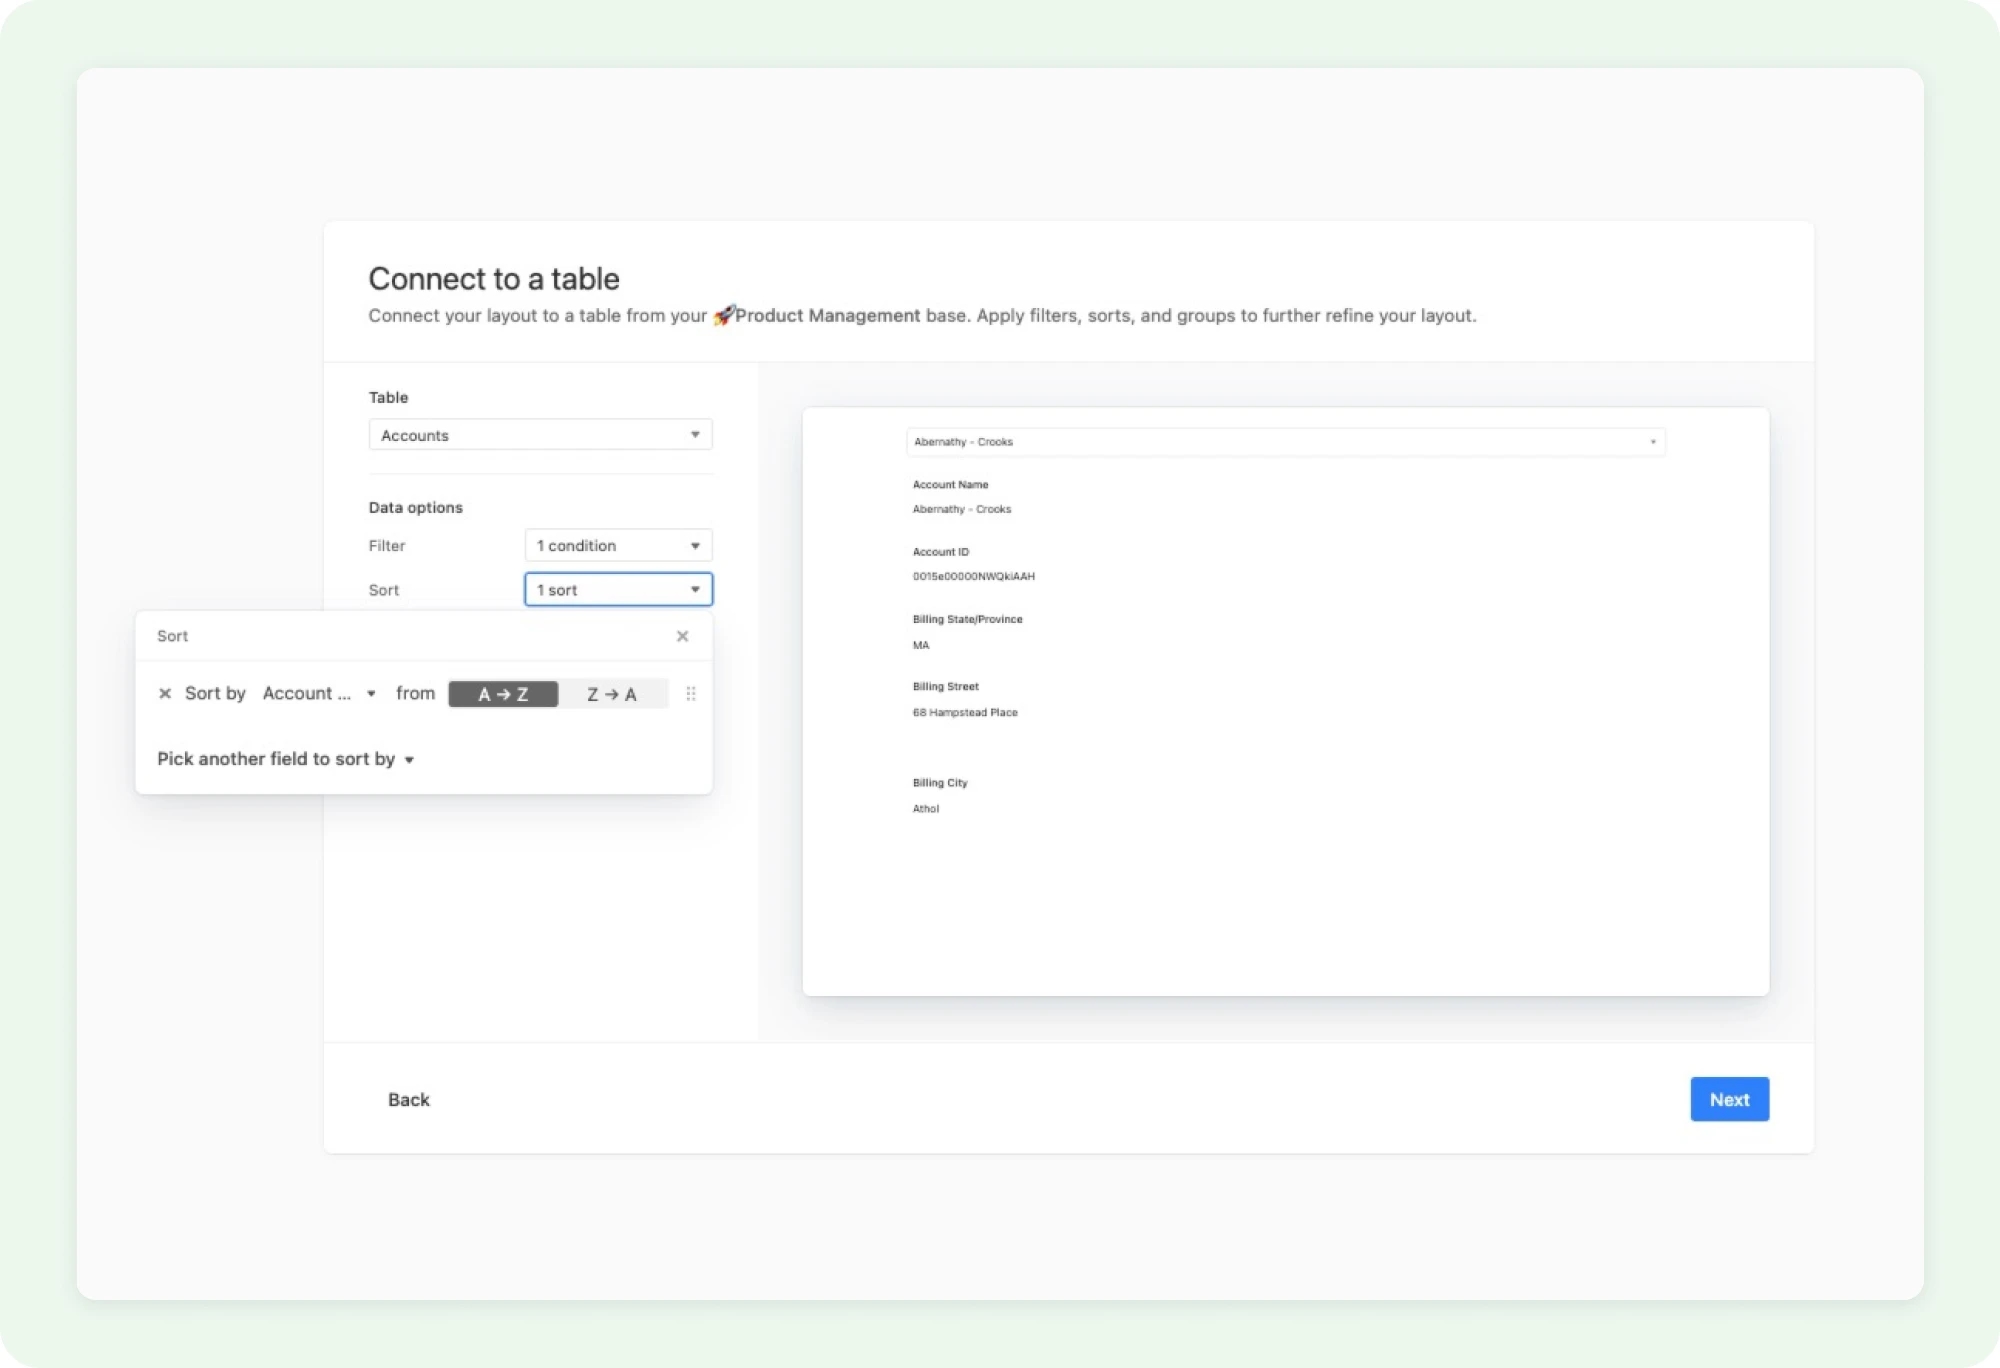The height and width of the screenshot is (1368, 2000).
Task: Open the 1 condition filter dropdown
Action: click(618, 545)
